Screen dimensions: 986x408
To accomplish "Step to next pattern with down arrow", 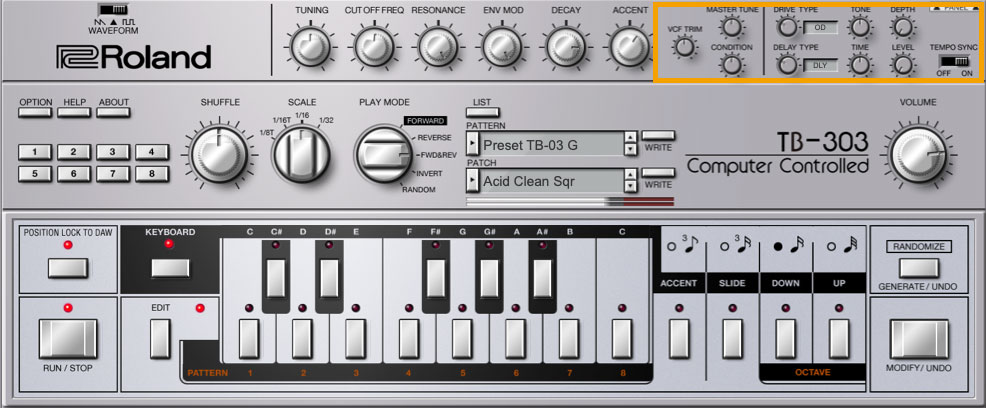I will (630, 150).
